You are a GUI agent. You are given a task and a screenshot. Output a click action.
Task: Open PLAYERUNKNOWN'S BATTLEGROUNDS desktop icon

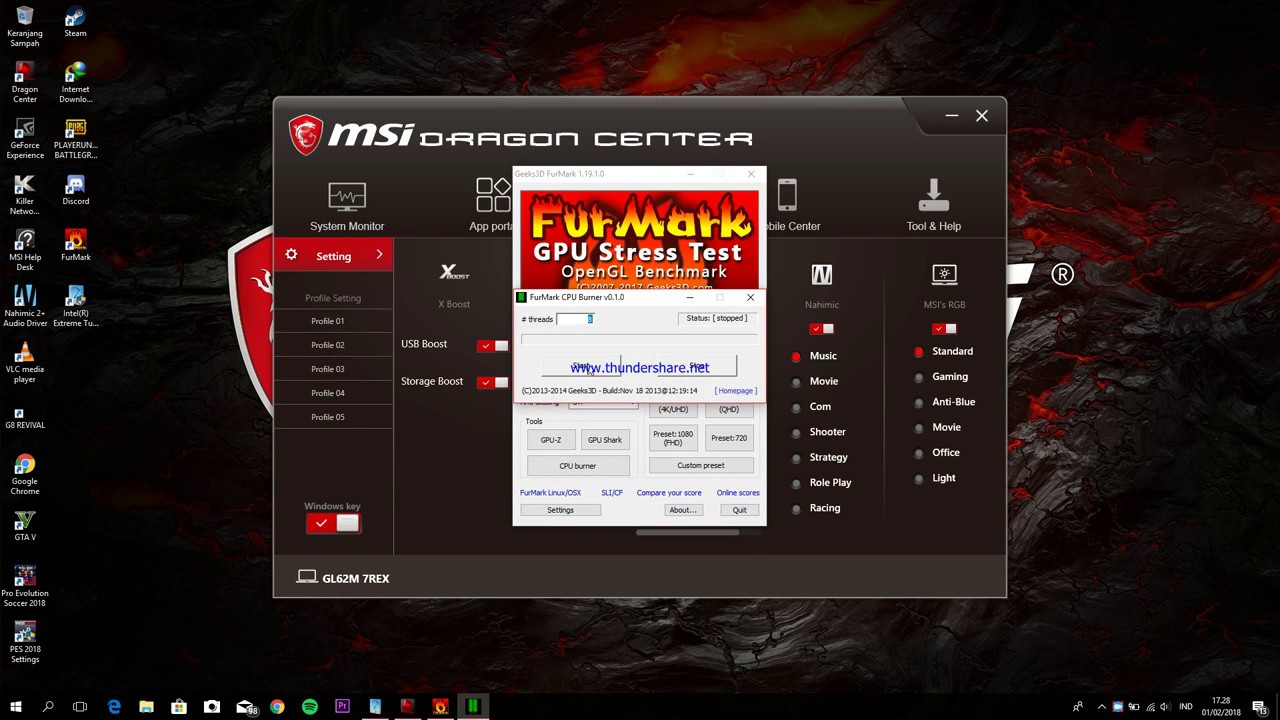click(75, 139)
